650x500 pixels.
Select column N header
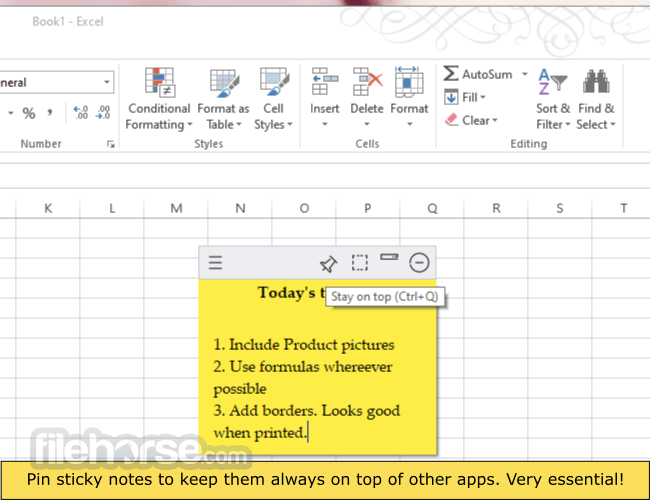click(x=240, y=208)
